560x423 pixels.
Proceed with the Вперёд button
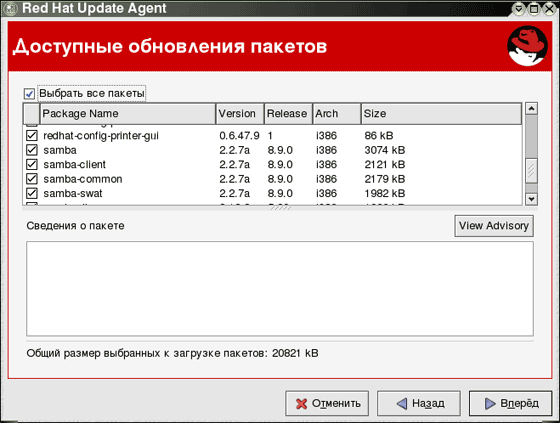(511, 403)
